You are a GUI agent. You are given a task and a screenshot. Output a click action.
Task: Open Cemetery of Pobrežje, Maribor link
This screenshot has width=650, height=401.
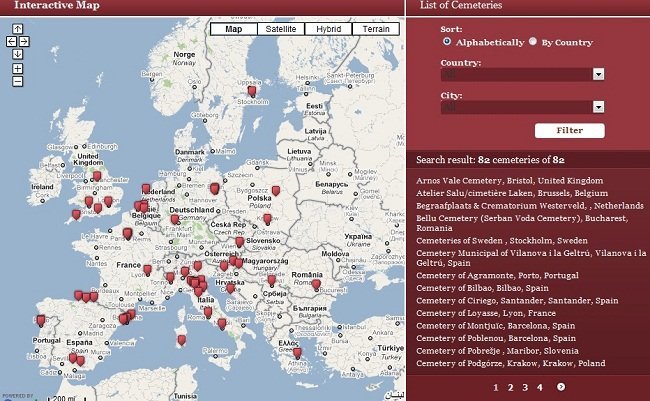click(x=497, y=351)
